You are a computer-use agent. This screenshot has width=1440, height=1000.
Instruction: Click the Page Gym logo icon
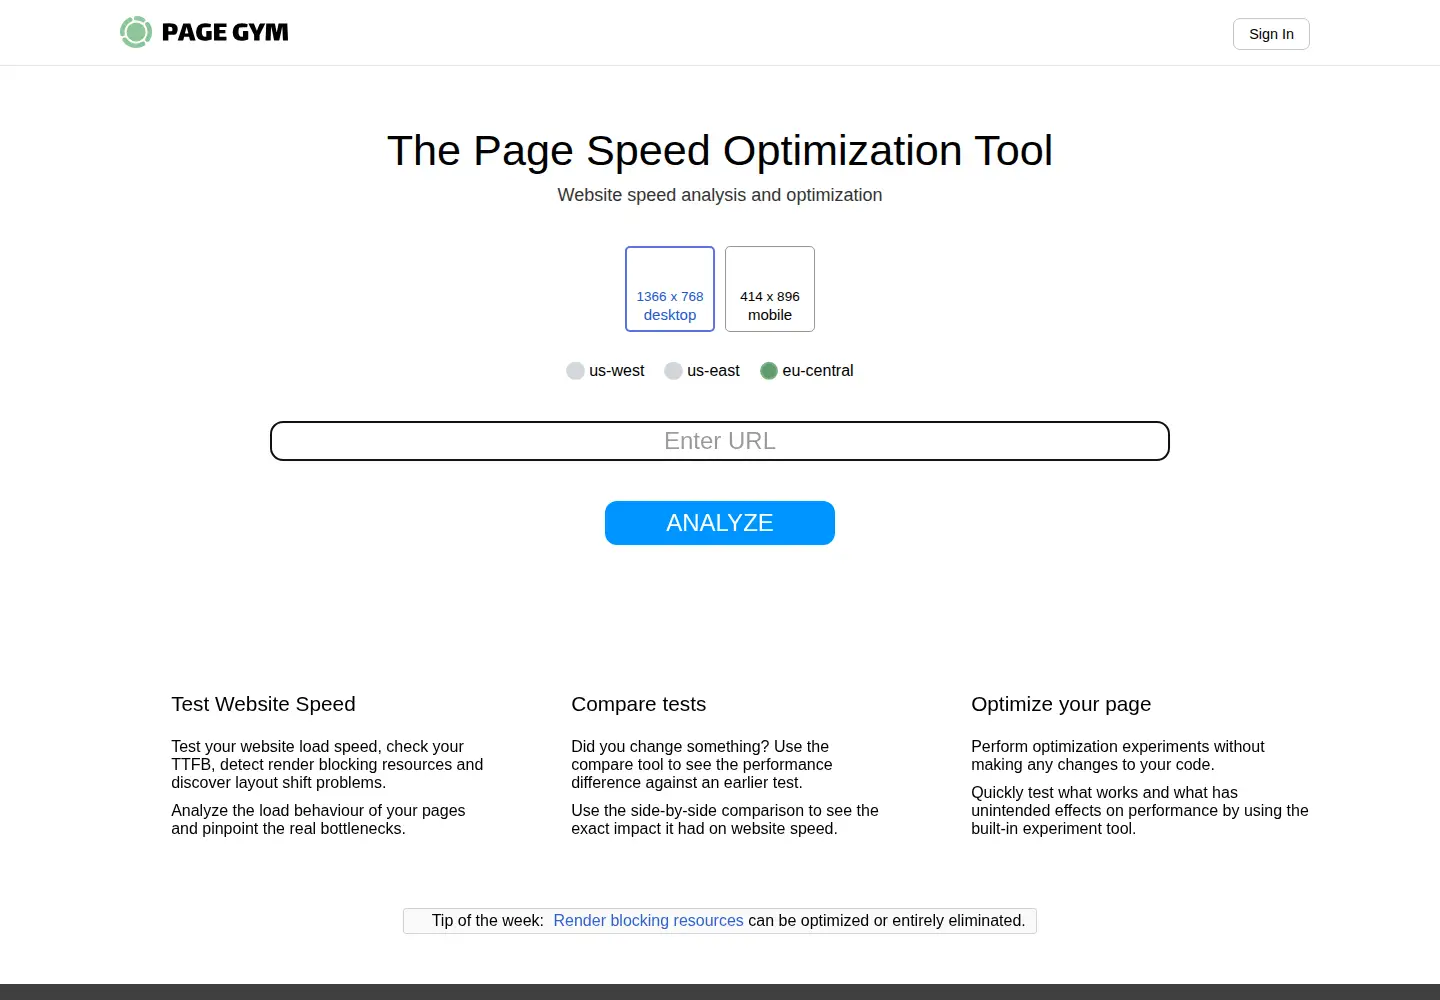coord(136,32)
